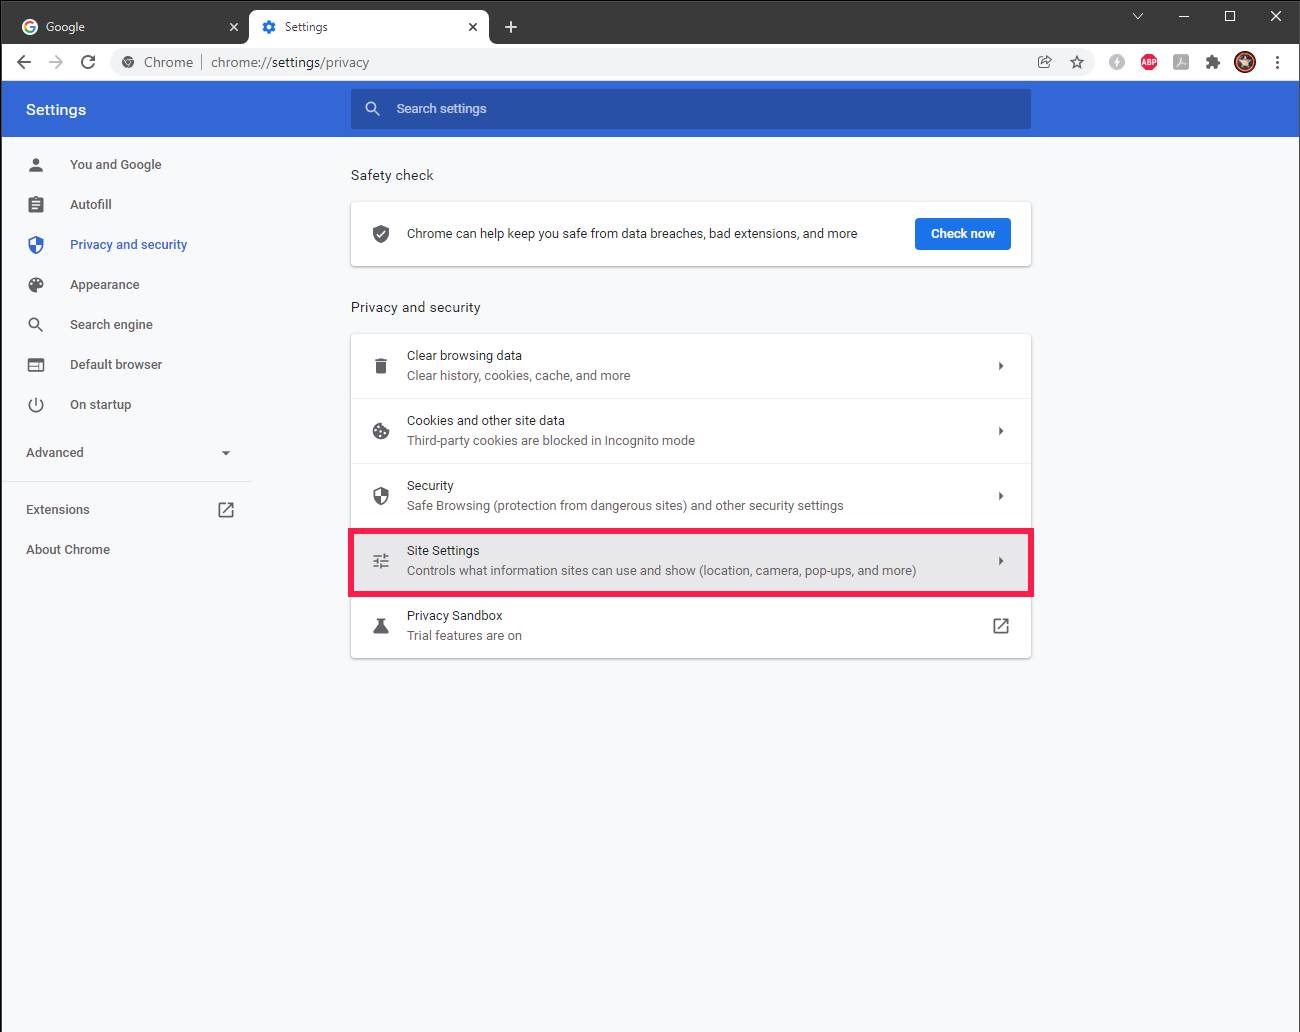Select Appearance in the sidebar

click(x=104, y=285)
